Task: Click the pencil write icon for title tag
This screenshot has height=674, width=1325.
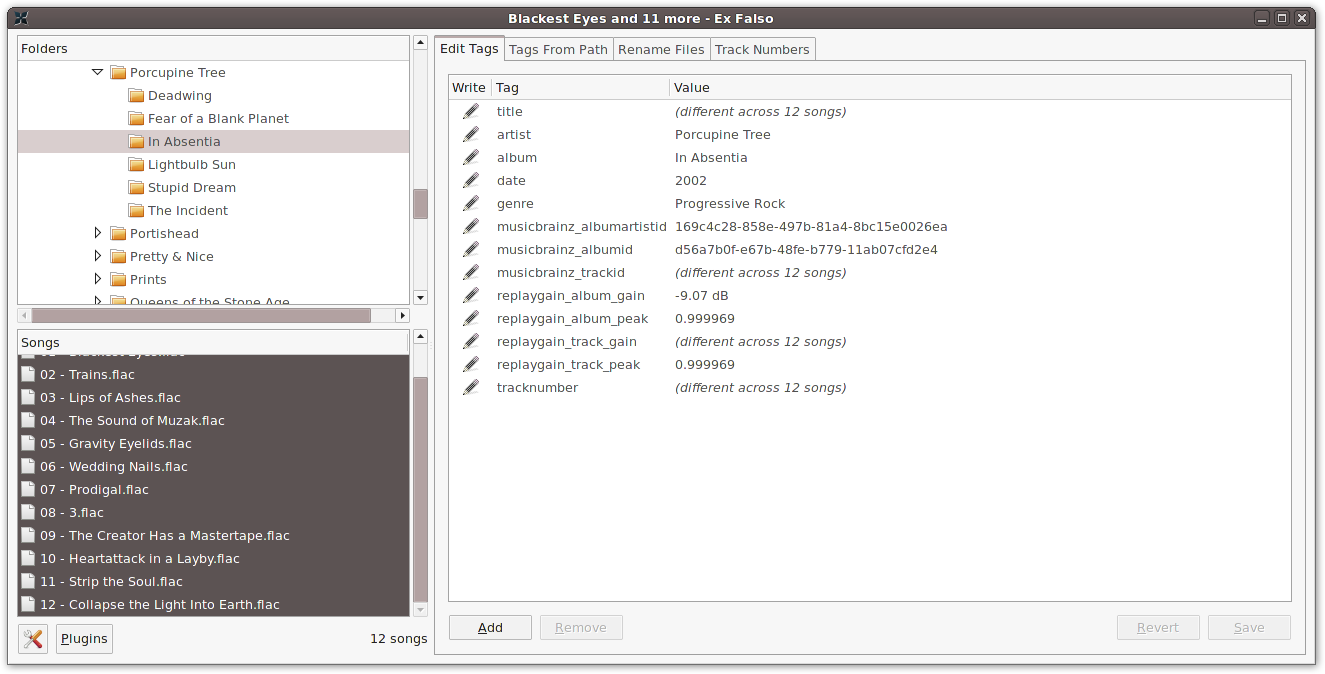Action: coord(471,111)
